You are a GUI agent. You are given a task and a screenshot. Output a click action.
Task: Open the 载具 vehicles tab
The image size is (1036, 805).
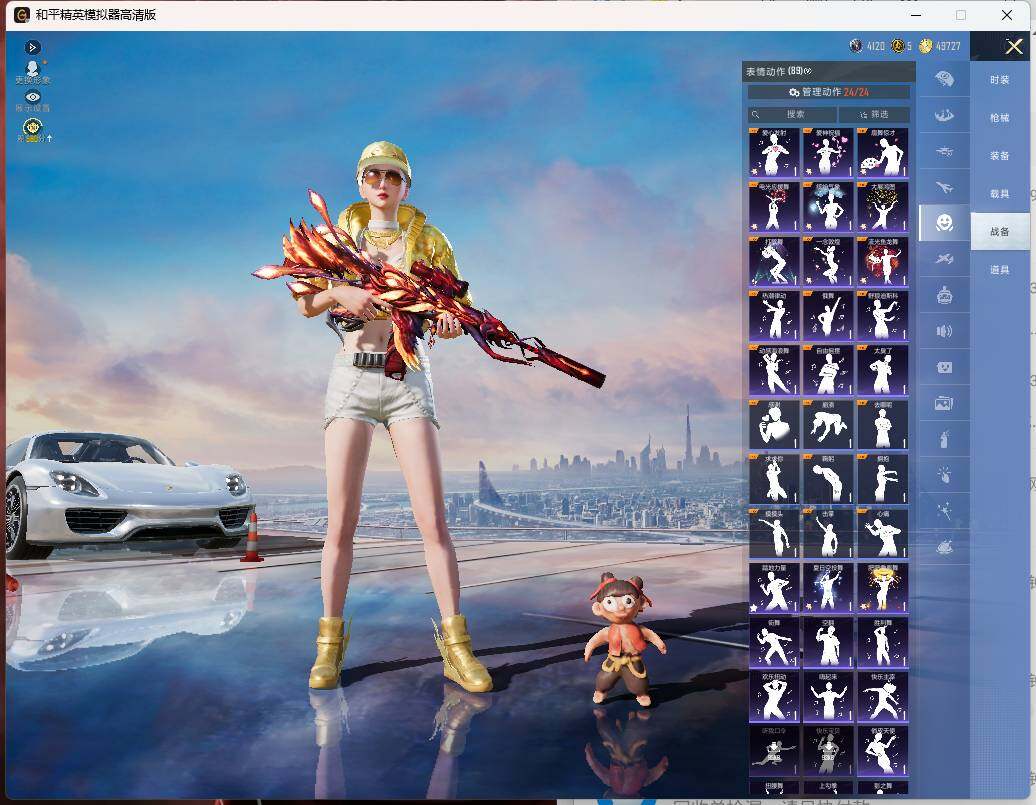point(1000,194)
